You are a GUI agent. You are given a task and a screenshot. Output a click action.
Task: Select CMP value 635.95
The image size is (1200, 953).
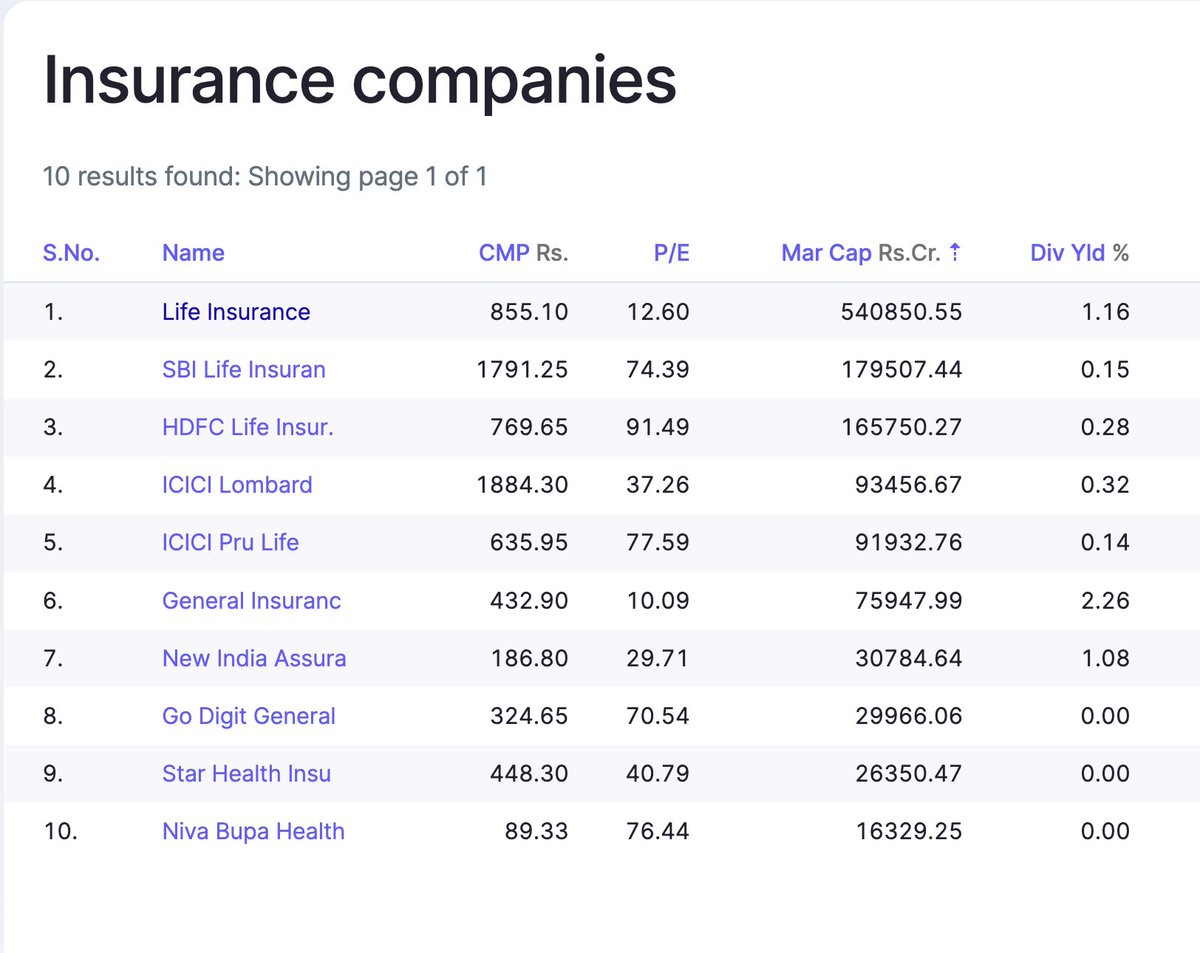coord(529,543)
